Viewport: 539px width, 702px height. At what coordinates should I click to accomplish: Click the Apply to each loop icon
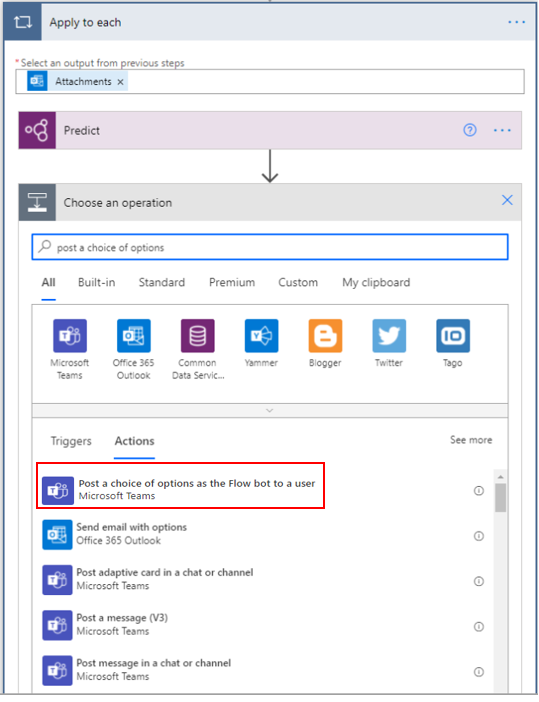point(23,21)
